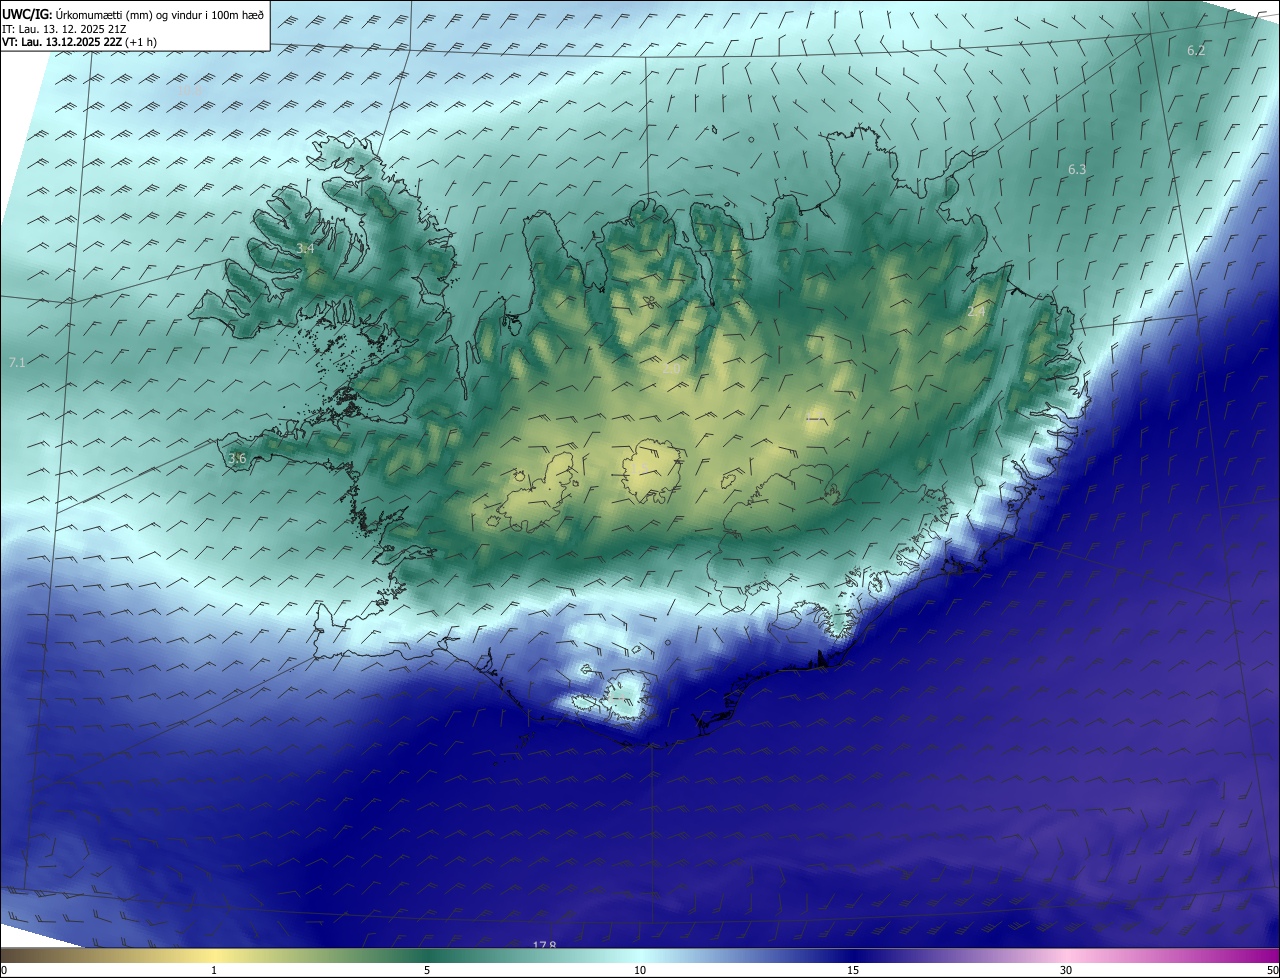The width and height of the screenshot is (1280, 978).
Task: Click the legend tick label 1
Action: [214, 970]
